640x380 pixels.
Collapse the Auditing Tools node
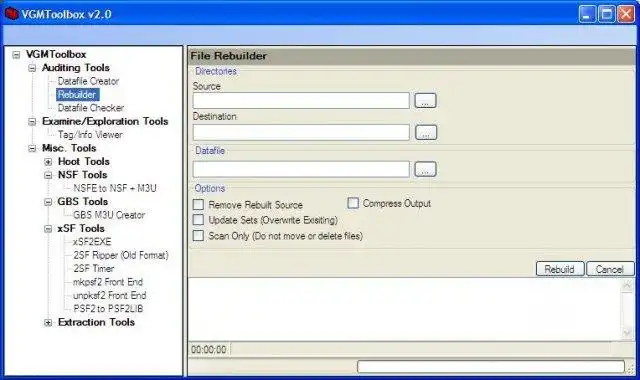(32, 68)
